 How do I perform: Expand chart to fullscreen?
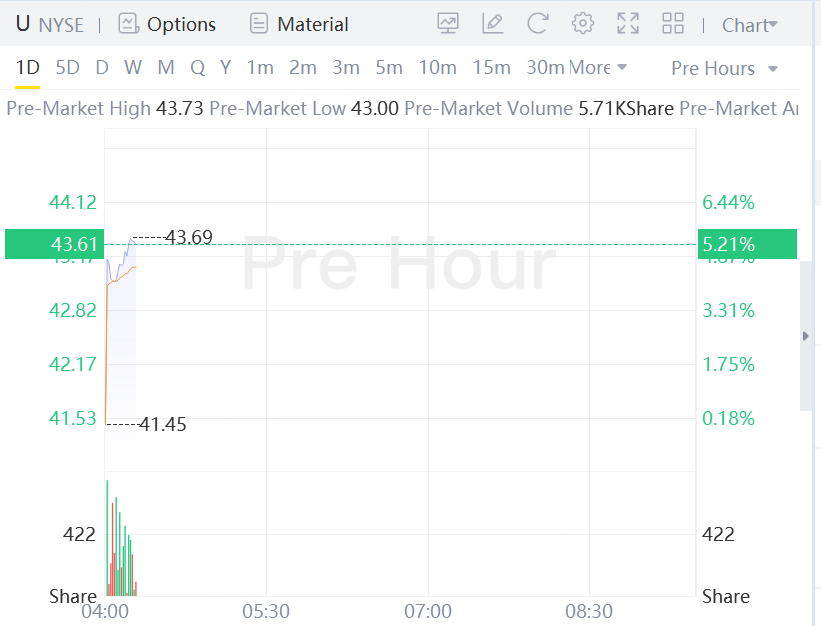pos(628,24)
